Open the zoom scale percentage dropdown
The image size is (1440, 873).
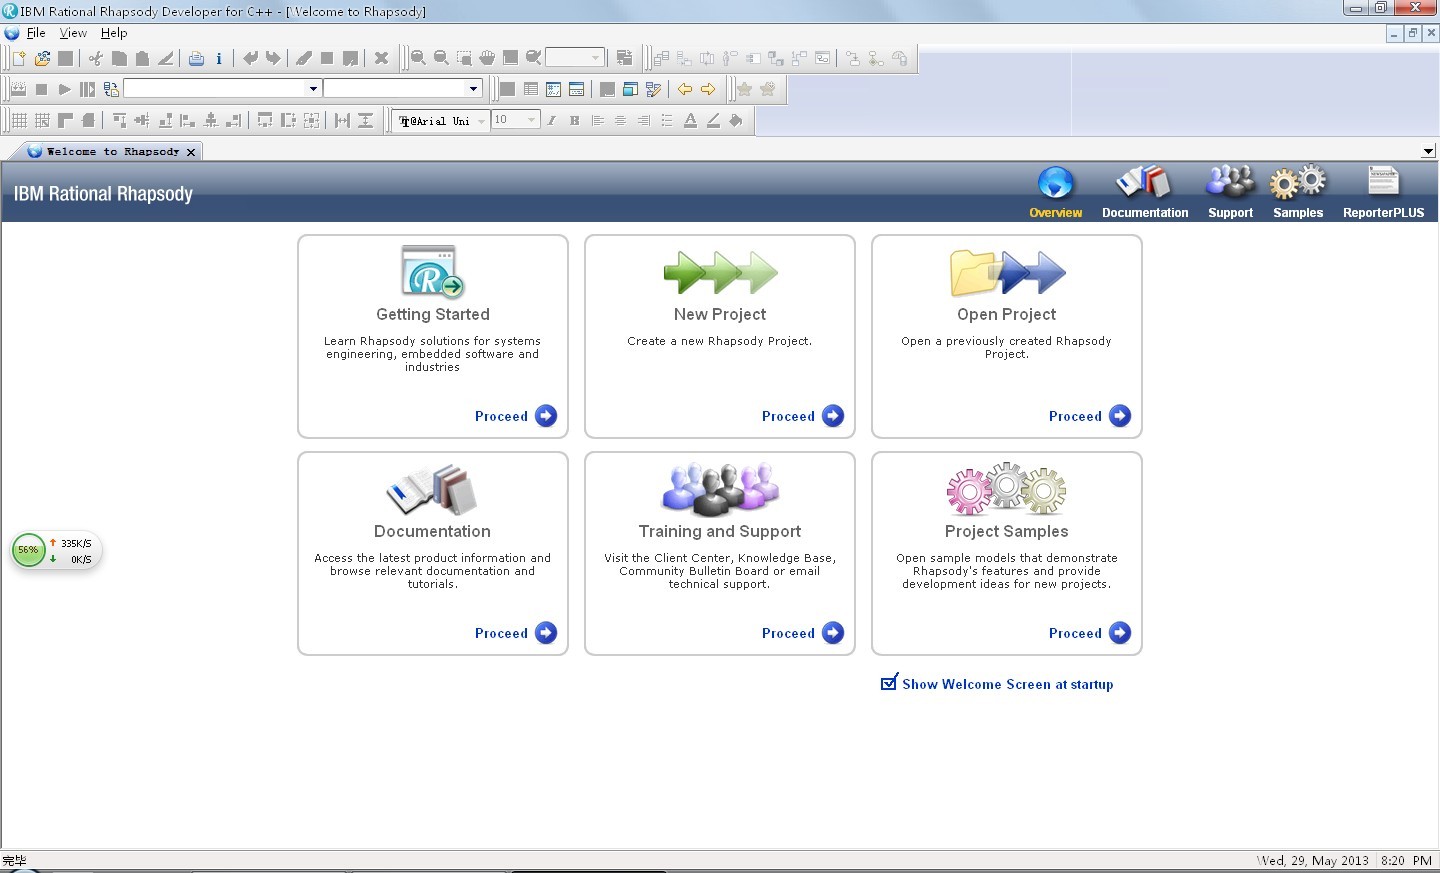coord(595,58)
